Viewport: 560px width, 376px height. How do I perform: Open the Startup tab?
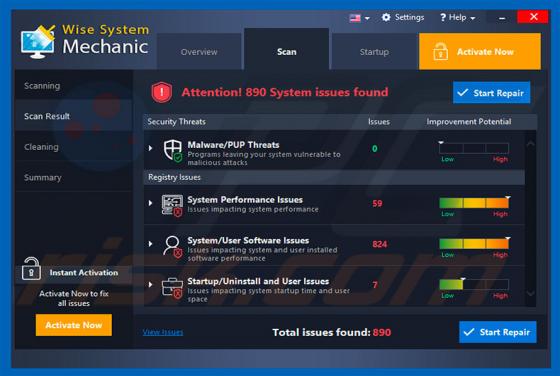click(x=374, y=52)
